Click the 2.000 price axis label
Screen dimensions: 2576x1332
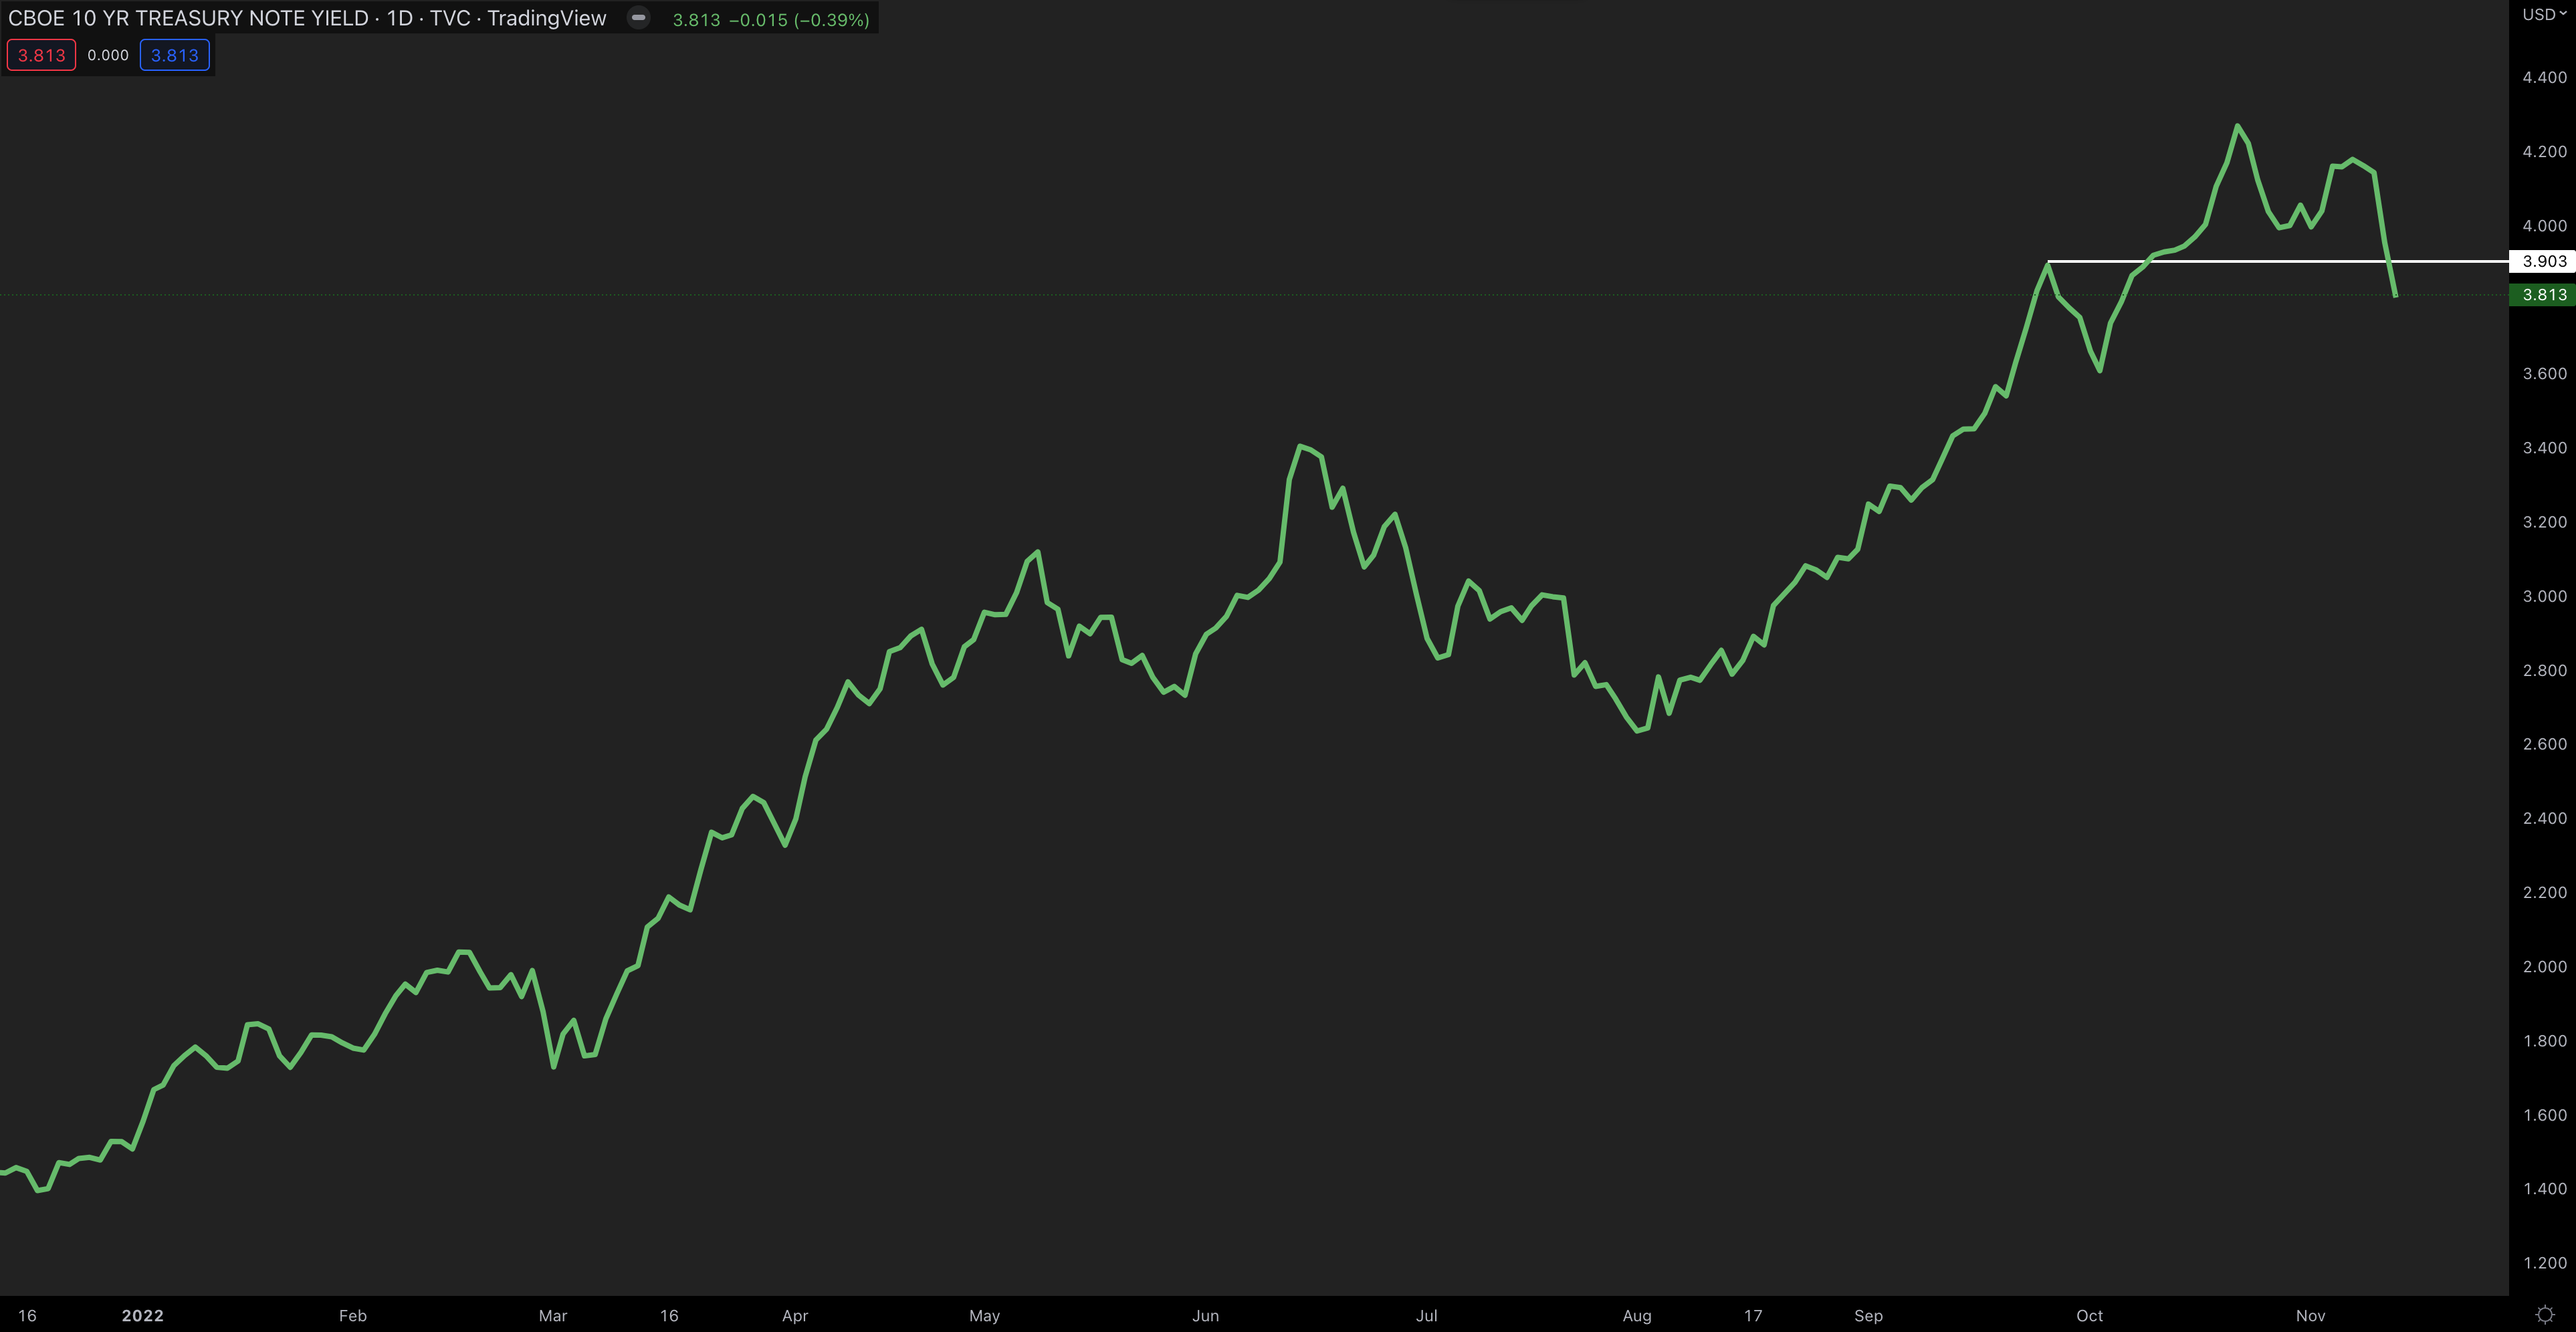2544,966
